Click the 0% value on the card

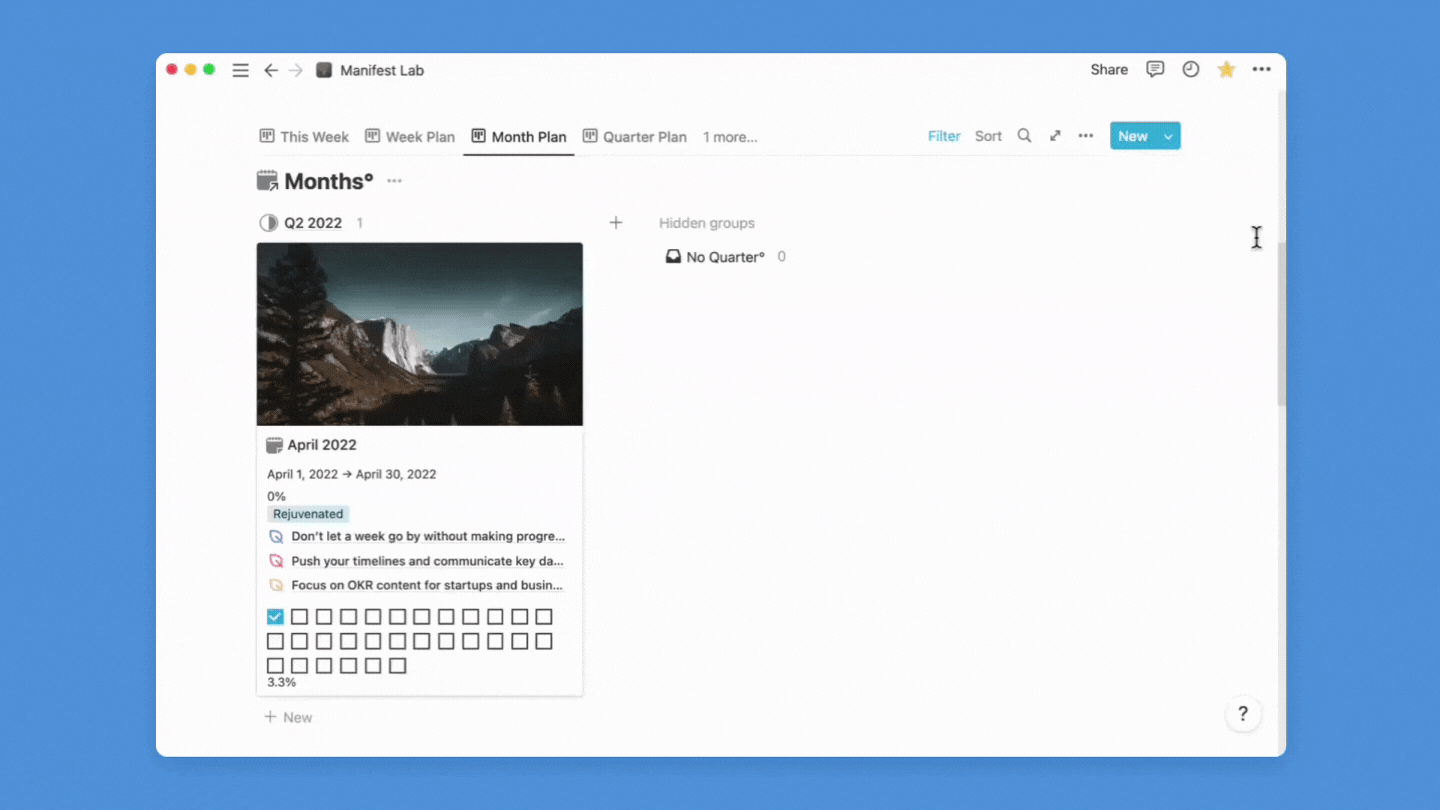[276, 496]
